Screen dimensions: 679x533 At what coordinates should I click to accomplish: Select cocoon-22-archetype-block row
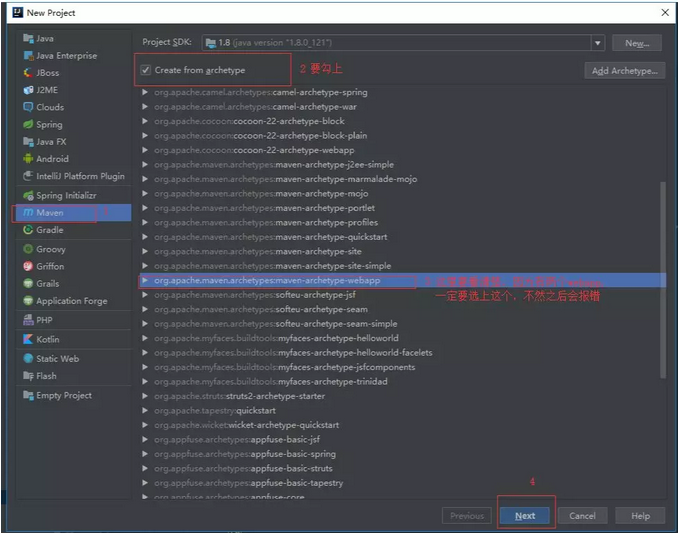(x=401, y=121)
